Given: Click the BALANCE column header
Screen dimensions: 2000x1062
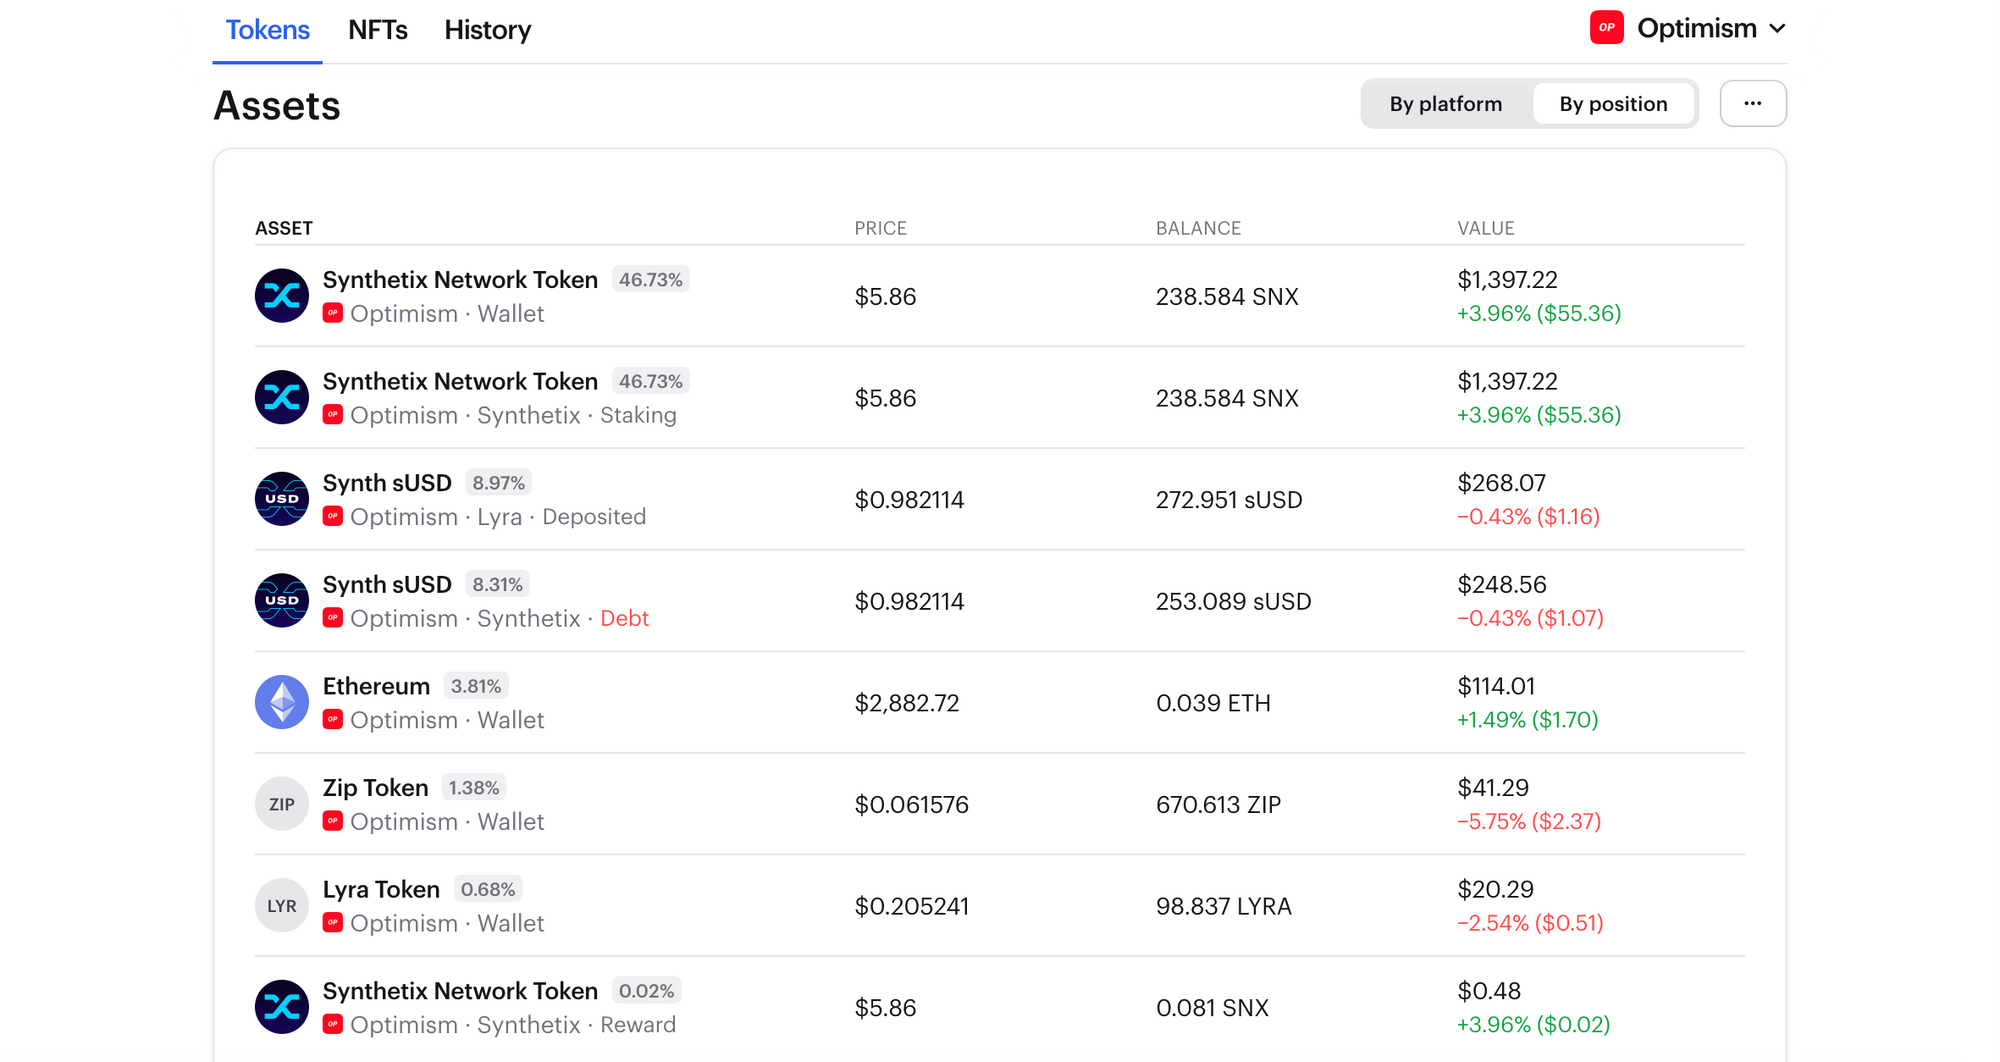Looking at the screenshot, I should (1198, 228).
